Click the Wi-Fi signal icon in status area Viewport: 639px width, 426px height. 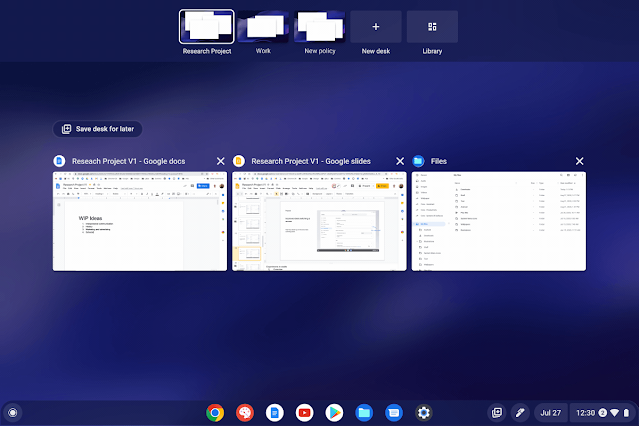(x=615, y=413)
